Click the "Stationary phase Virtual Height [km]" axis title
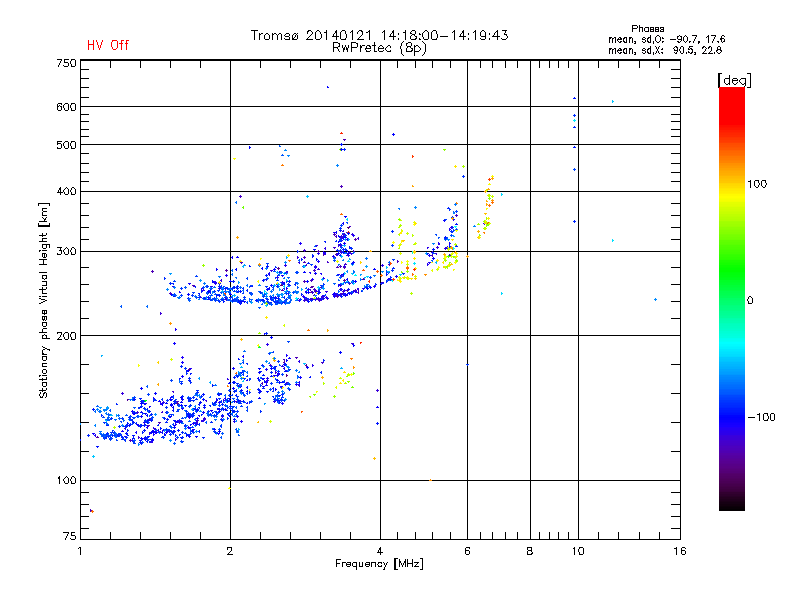 click(44, 300)
